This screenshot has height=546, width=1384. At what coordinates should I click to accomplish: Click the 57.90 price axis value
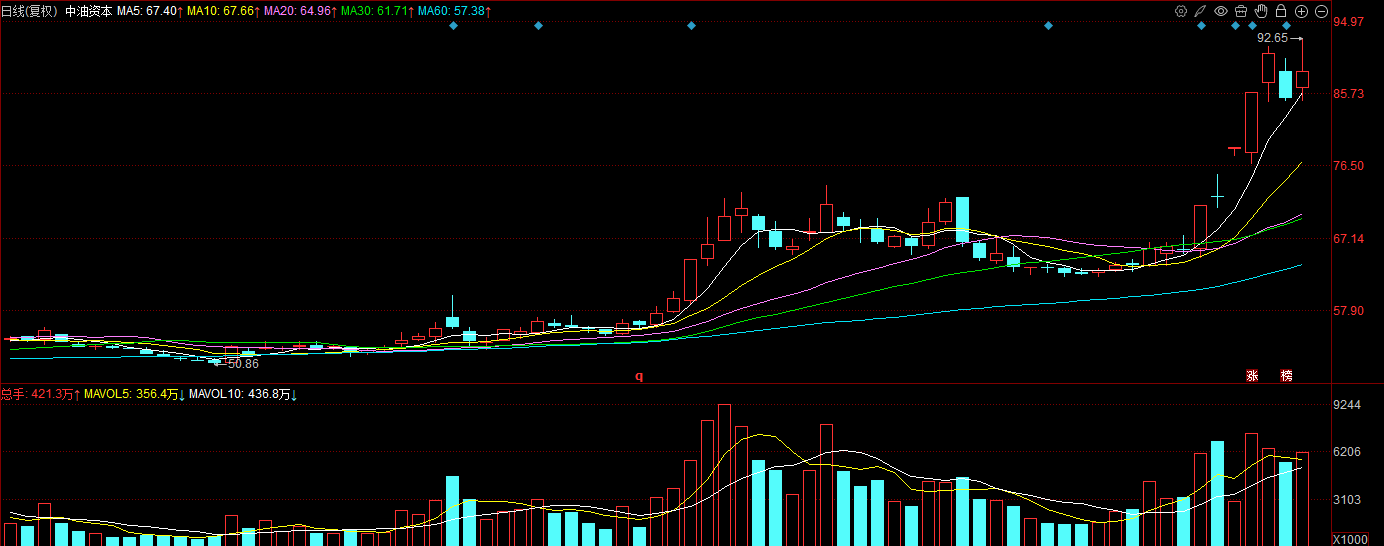pyautogui.click(x=1350, y=311)
